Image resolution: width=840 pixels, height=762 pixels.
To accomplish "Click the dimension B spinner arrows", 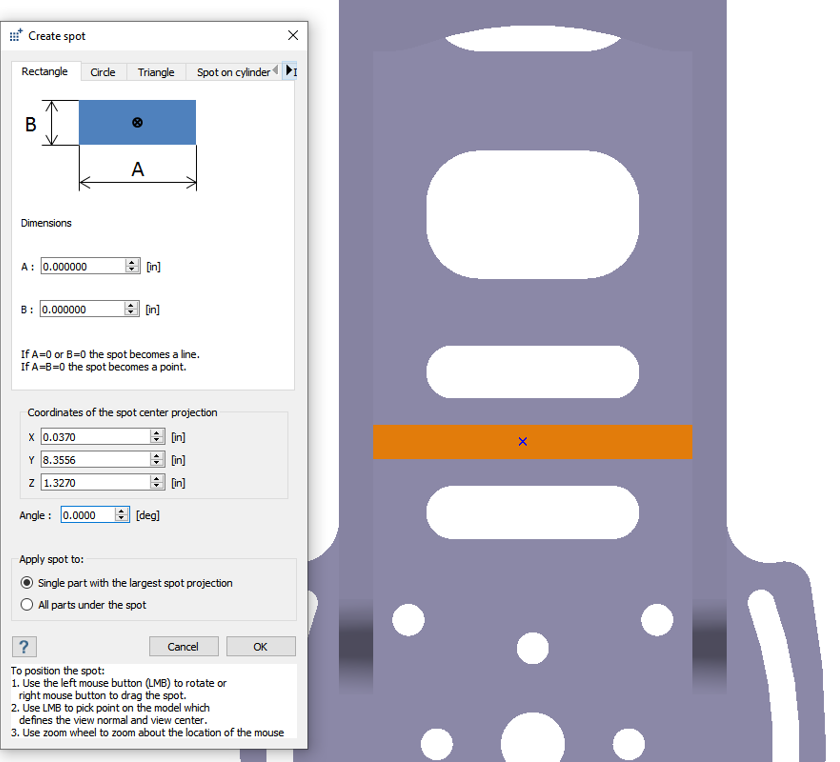I will coord(132,310).
